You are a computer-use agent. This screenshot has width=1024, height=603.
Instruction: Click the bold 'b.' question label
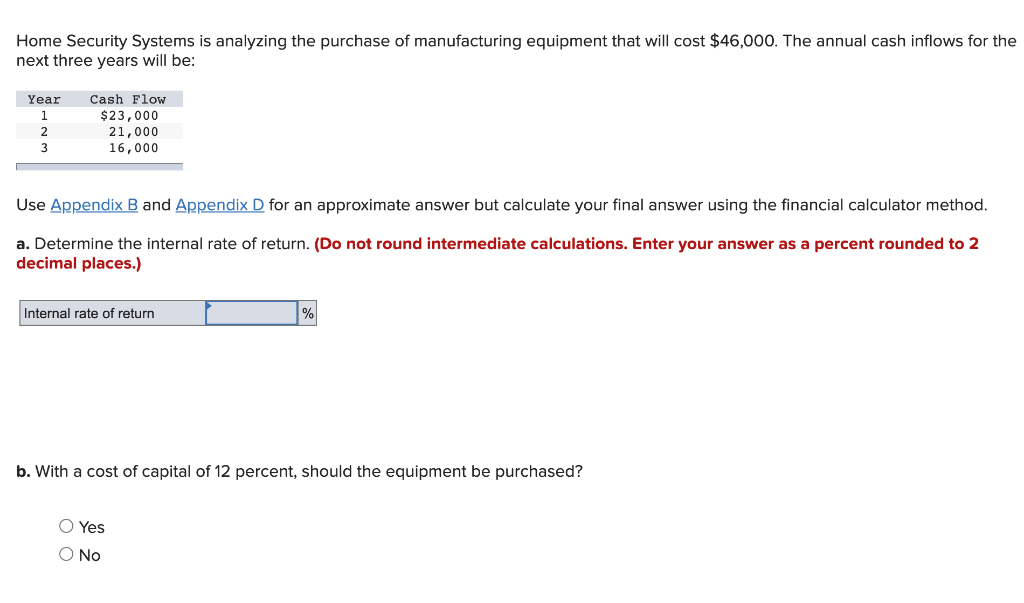coord(24,472)
